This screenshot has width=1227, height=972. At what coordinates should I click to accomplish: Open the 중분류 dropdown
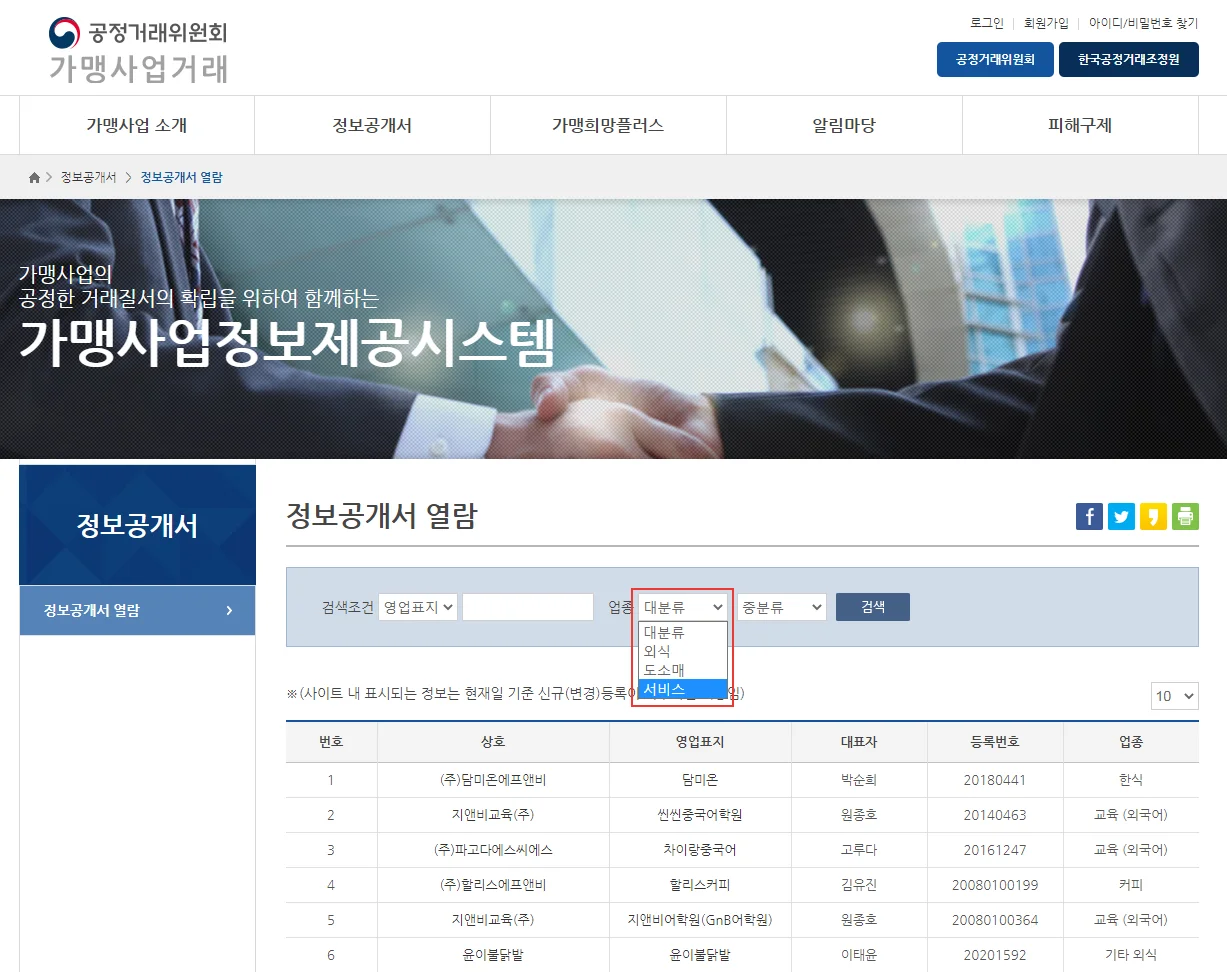pyautogui.click(x=781, y=607)
